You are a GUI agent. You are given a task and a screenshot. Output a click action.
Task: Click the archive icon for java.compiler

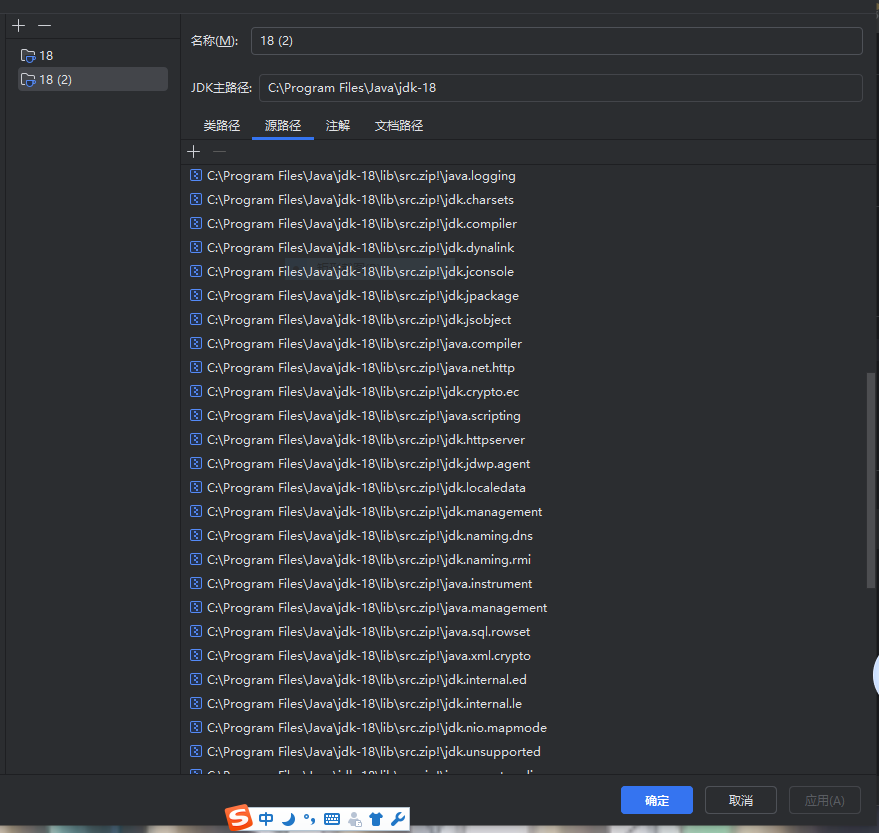[196, 344]
